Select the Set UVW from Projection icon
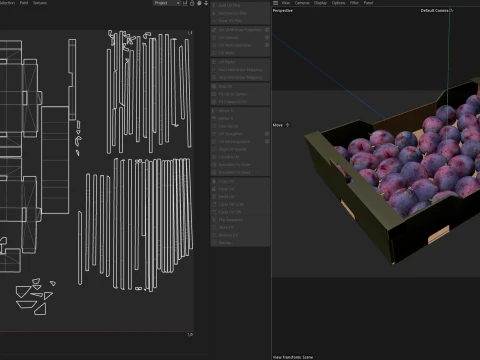Viewport: 480px width, 360px height. click(x=214, y=30)
